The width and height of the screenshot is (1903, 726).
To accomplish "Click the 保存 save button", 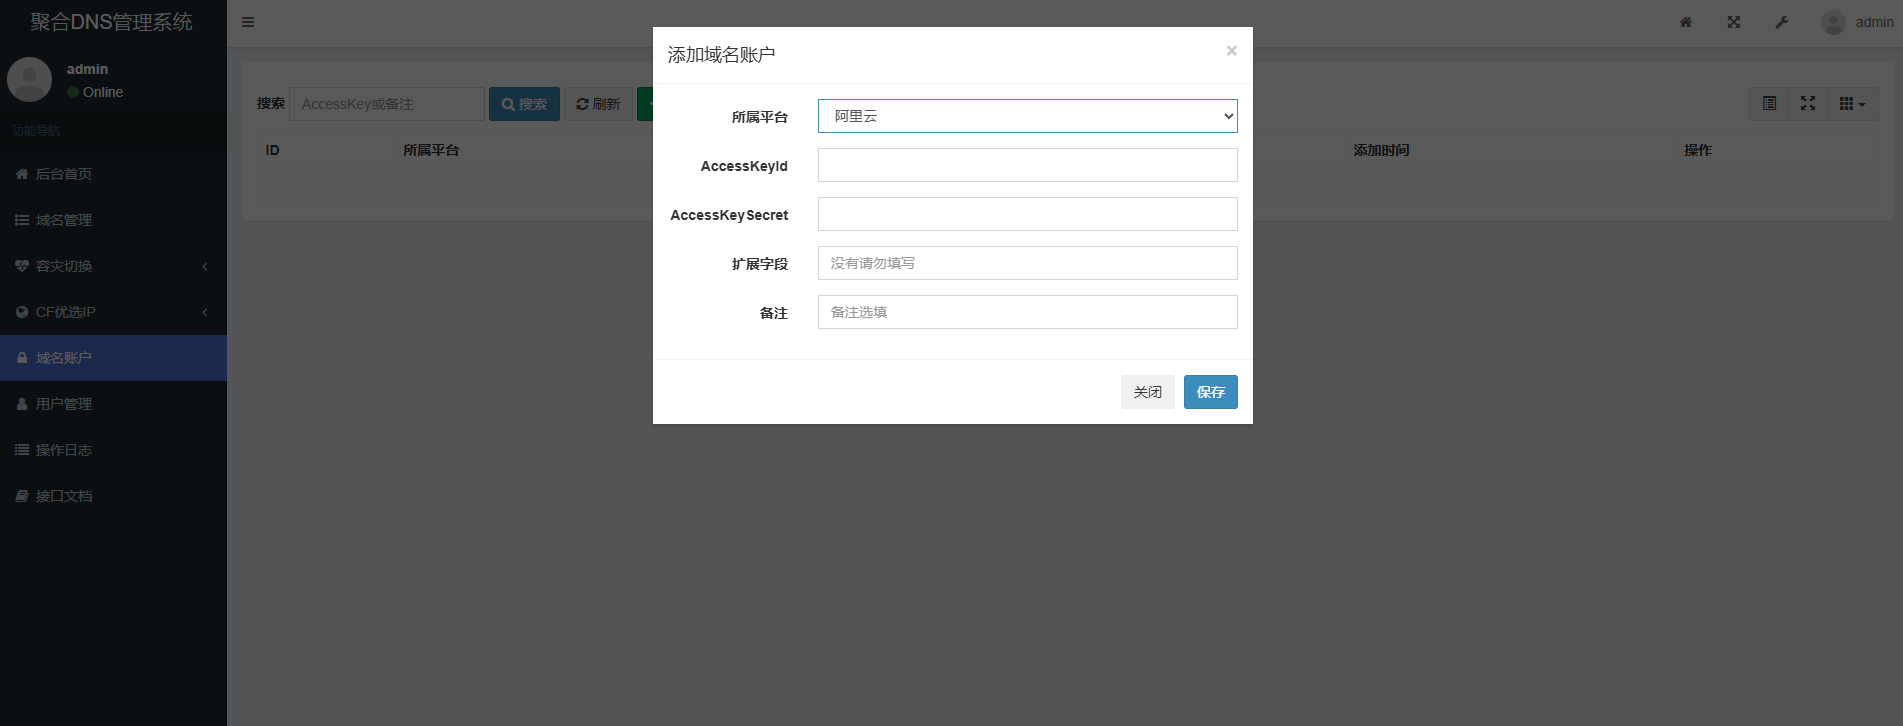I will [x=1210, y=392].
